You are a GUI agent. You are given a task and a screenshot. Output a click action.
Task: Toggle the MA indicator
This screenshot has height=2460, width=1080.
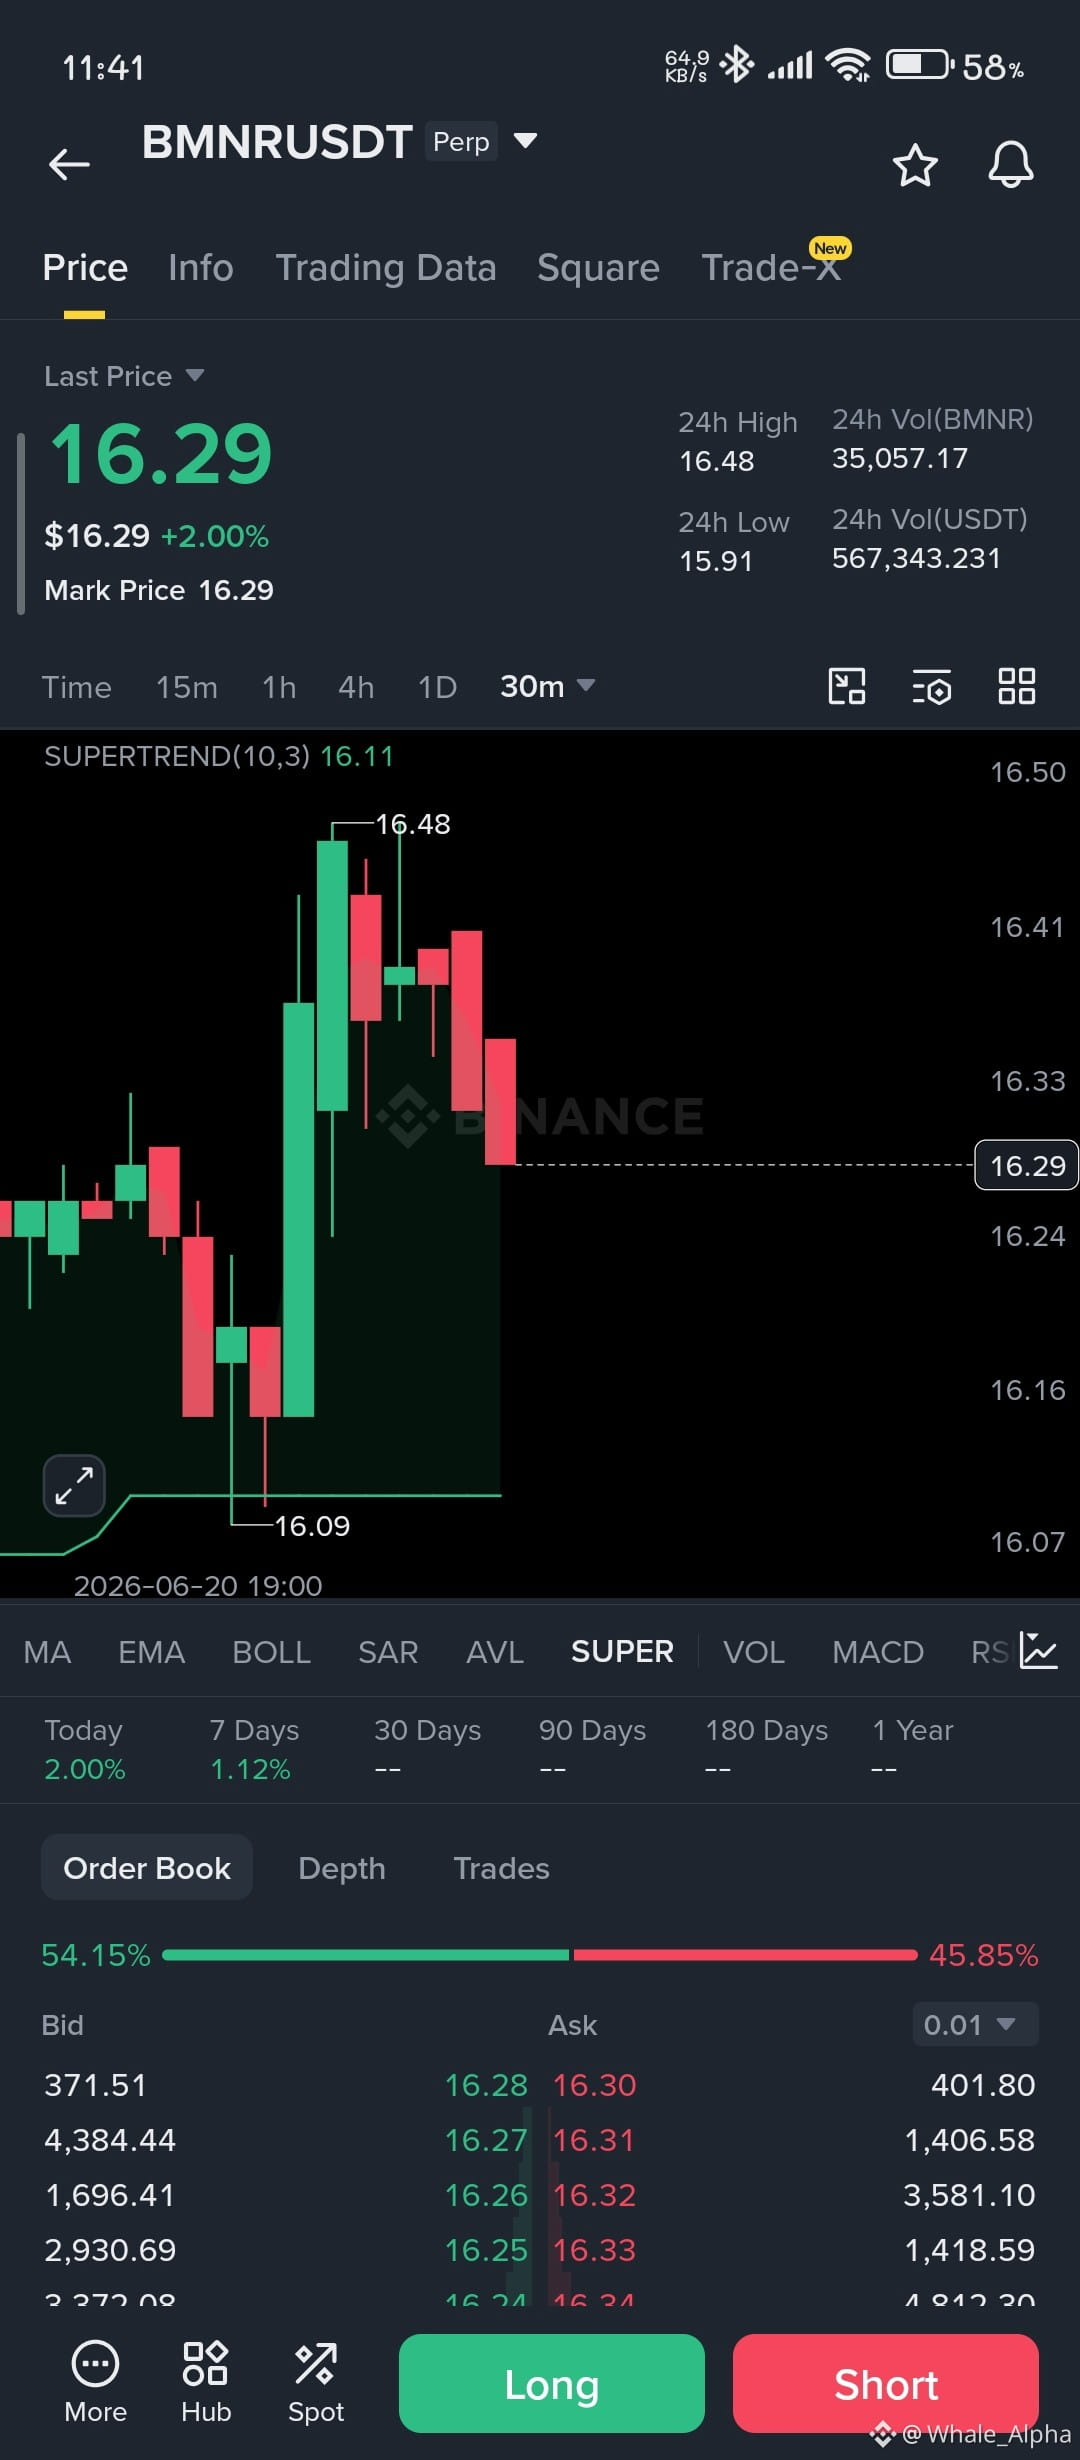pyautogui.click(x=47, y=1652)
